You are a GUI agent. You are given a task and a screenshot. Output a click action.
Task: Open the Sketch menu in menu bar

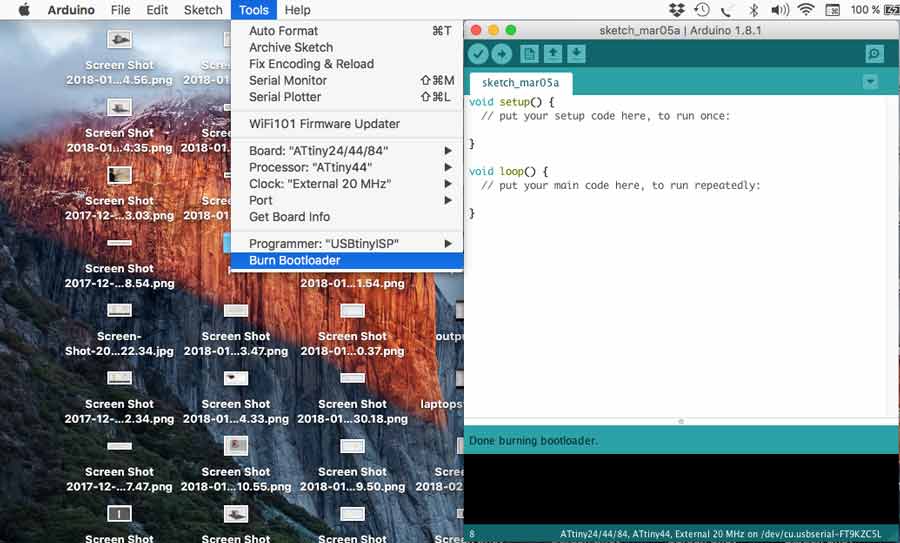point(203,10)
